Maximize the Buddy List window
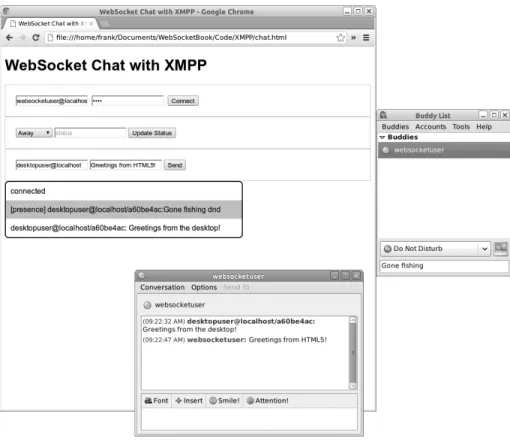This screenshot has width=510, height=441. pyautogui.click(x=494, y=115)
